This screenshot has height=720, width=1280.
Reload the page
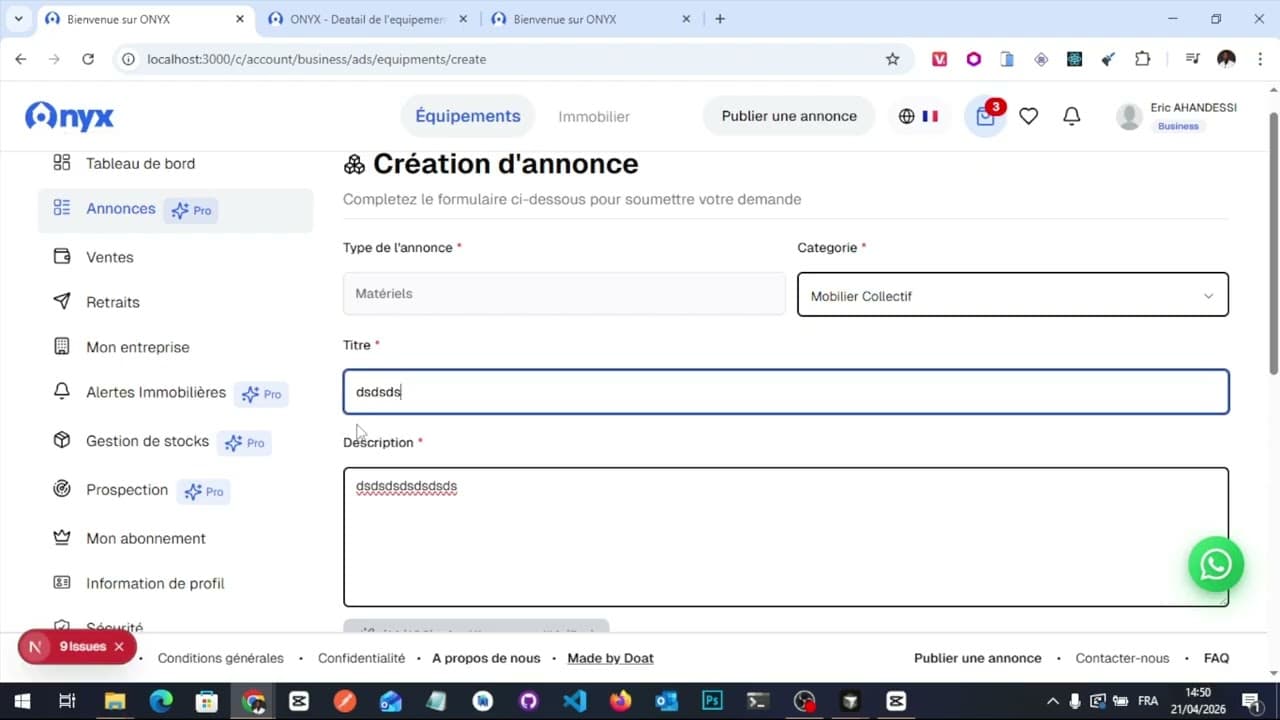[88, 59]
